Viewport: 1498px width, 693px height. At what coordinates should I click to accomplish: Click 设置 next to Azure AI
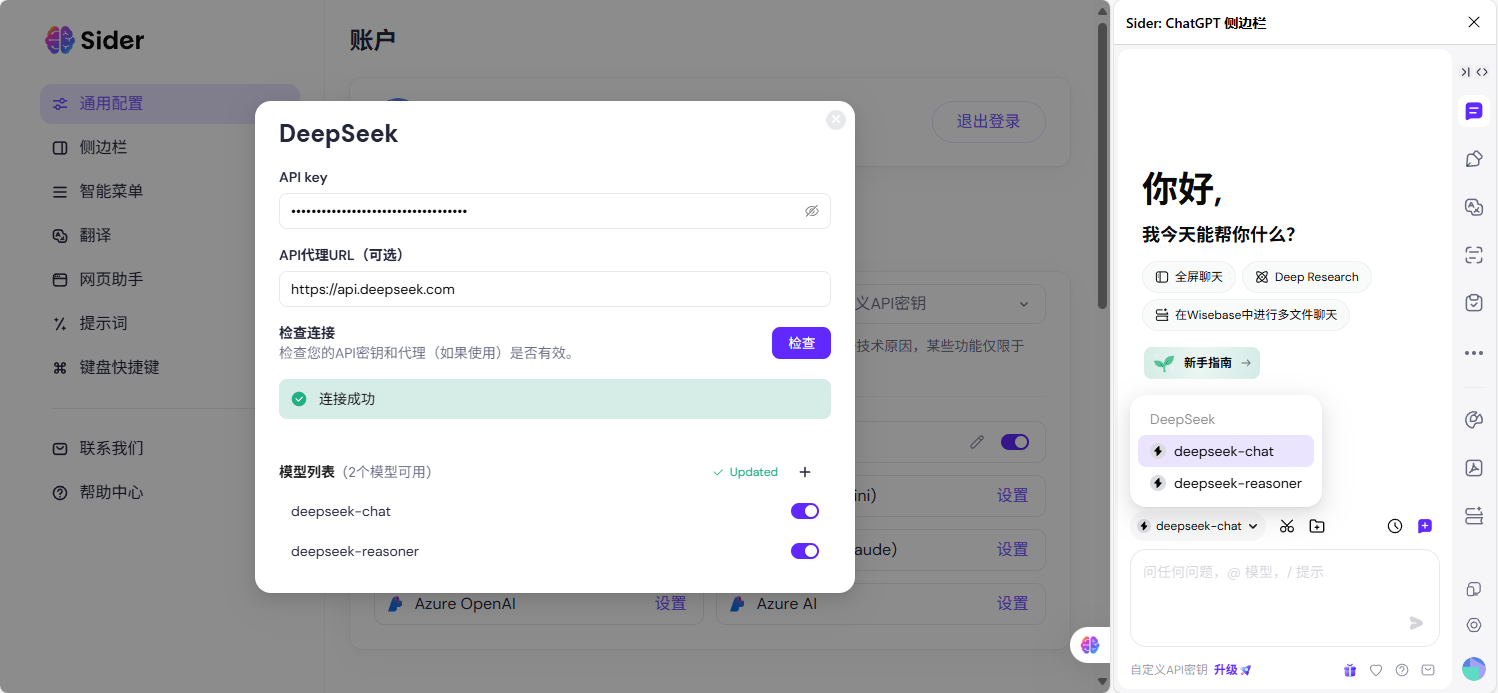click(1013, 604)
